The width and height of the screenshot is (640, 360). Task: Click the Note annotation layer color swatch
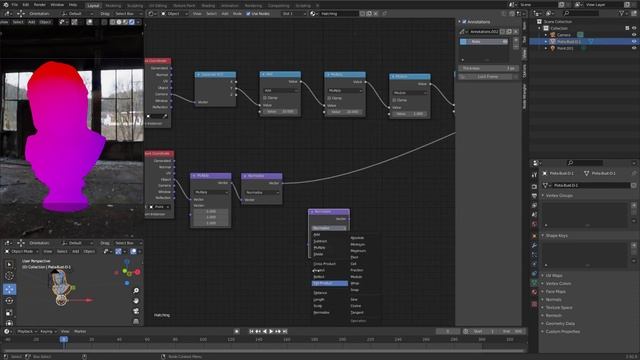point(463,42)
